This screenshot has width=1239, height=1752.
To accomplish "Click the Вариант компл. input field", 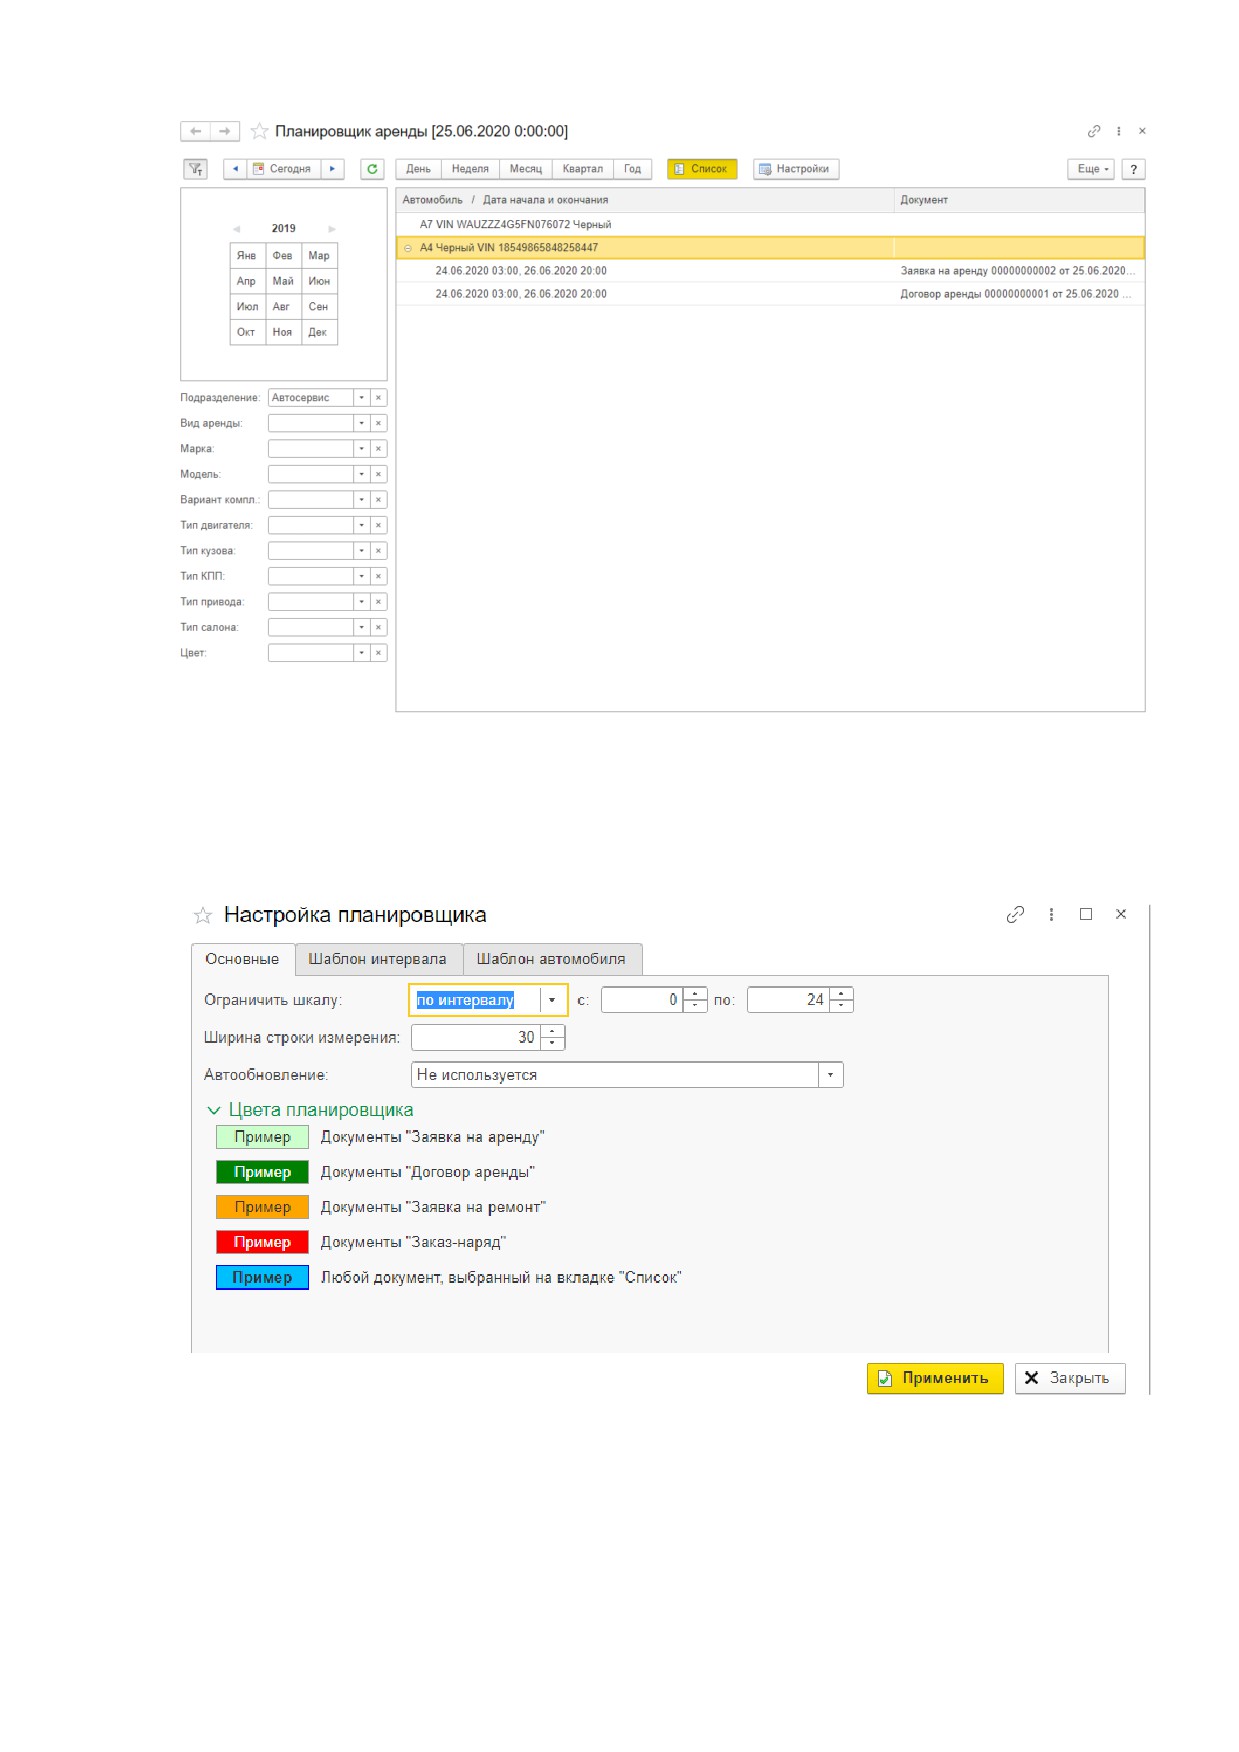I will tap(311, 500).
